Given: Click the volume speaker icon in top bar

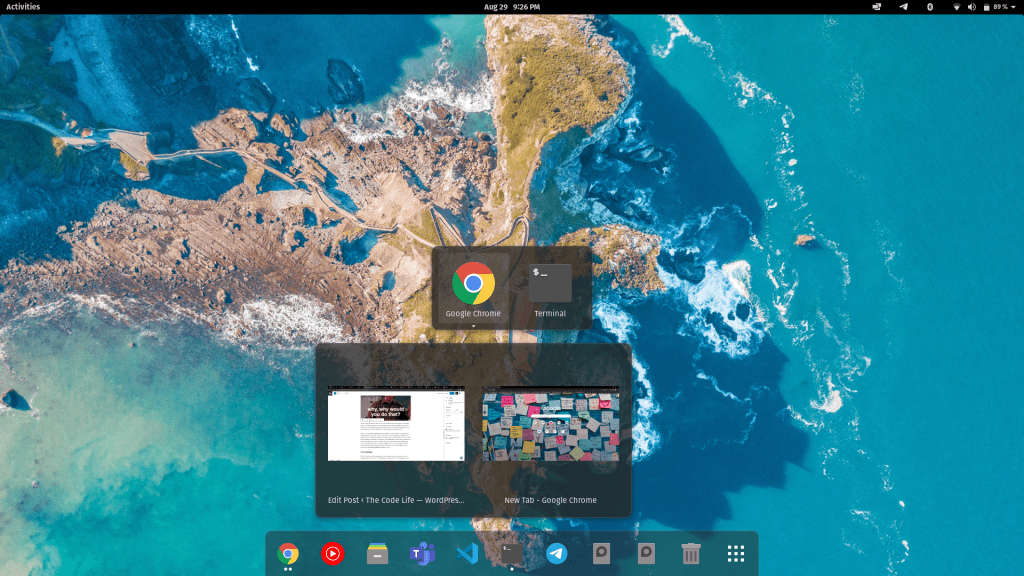Looking at the screenshot, I should 971,7.
